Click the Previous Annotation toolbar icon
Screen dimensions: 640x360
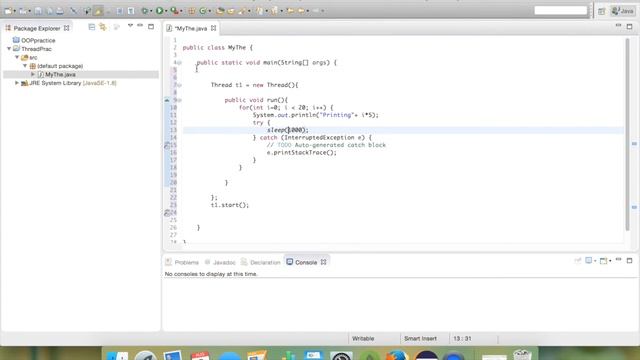tap(274, 11)
